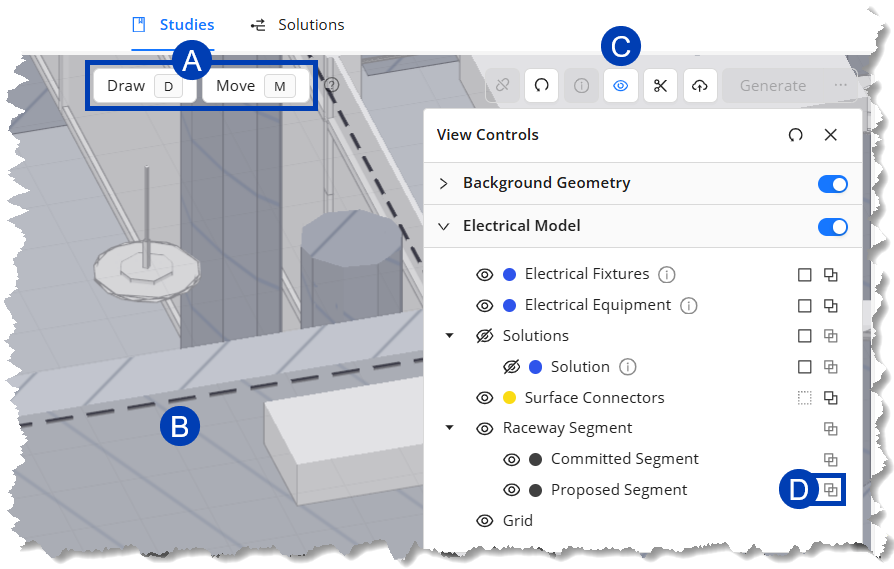894x569 pixels.
Task: Hide the Grid with eye icon
Action: click(485, 521)
